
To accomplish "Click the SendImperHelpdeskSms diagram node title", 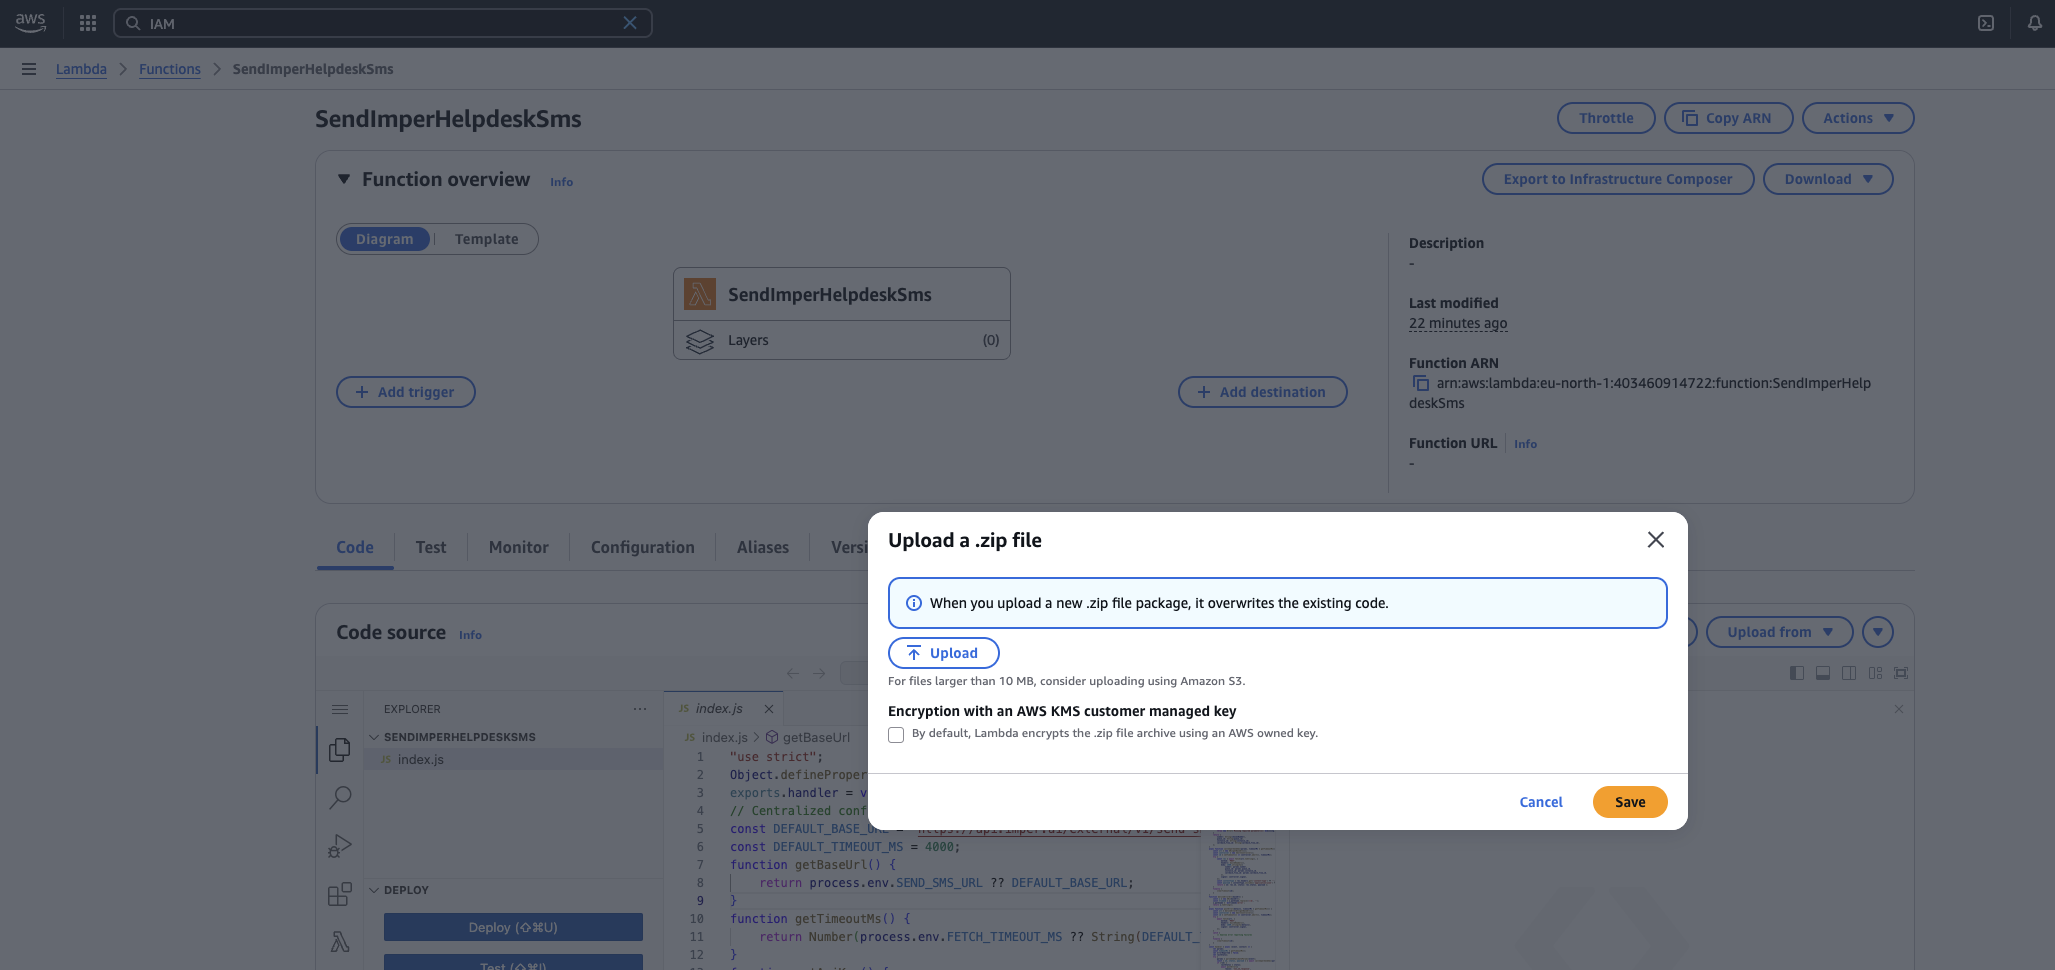I will tap(830, 295).
